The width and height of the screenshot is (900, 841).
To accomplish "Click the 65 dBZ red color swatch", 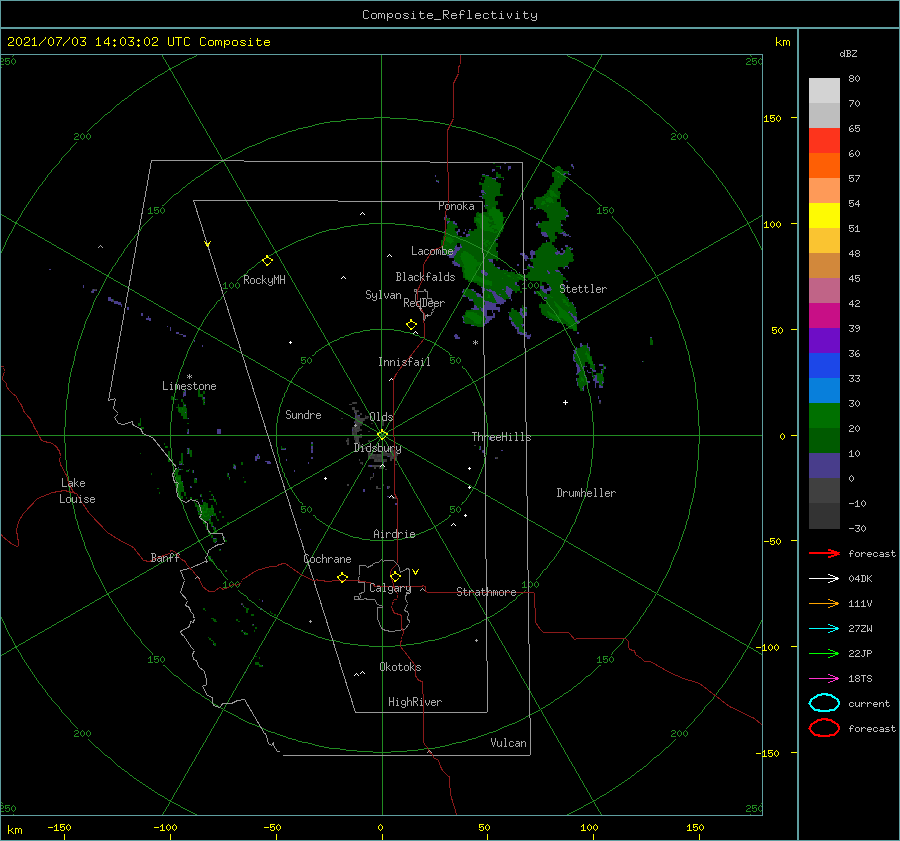I will tap(824, 141).
